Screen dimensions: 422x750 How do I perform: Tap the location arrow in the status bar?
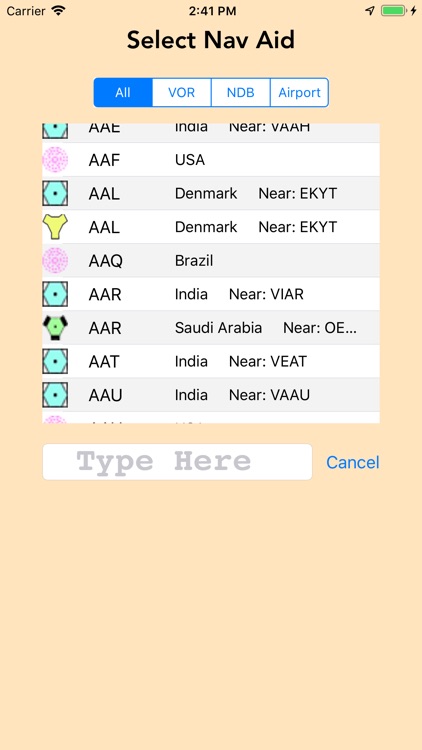coord(370,11)
